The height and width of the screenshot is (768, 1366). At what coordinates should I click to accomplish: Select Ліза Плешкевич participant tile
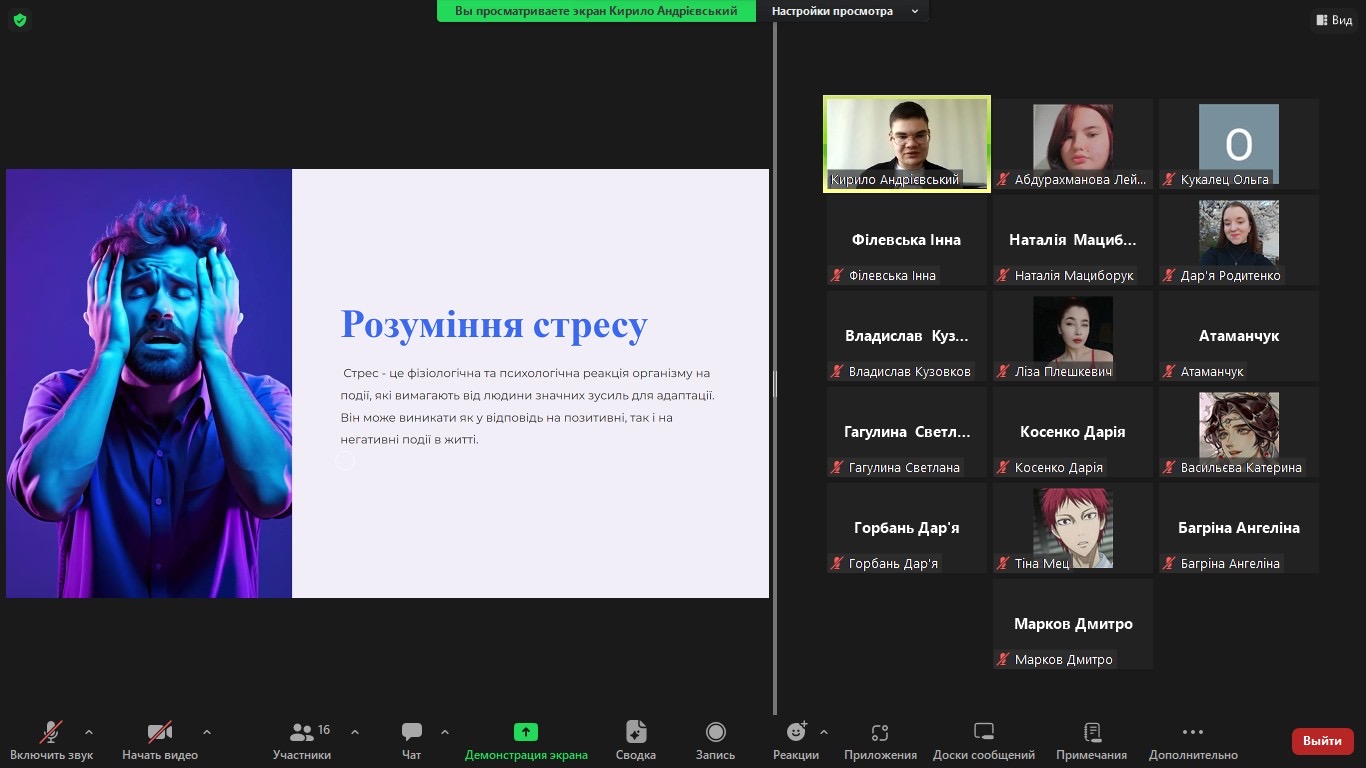point(1073,336)
